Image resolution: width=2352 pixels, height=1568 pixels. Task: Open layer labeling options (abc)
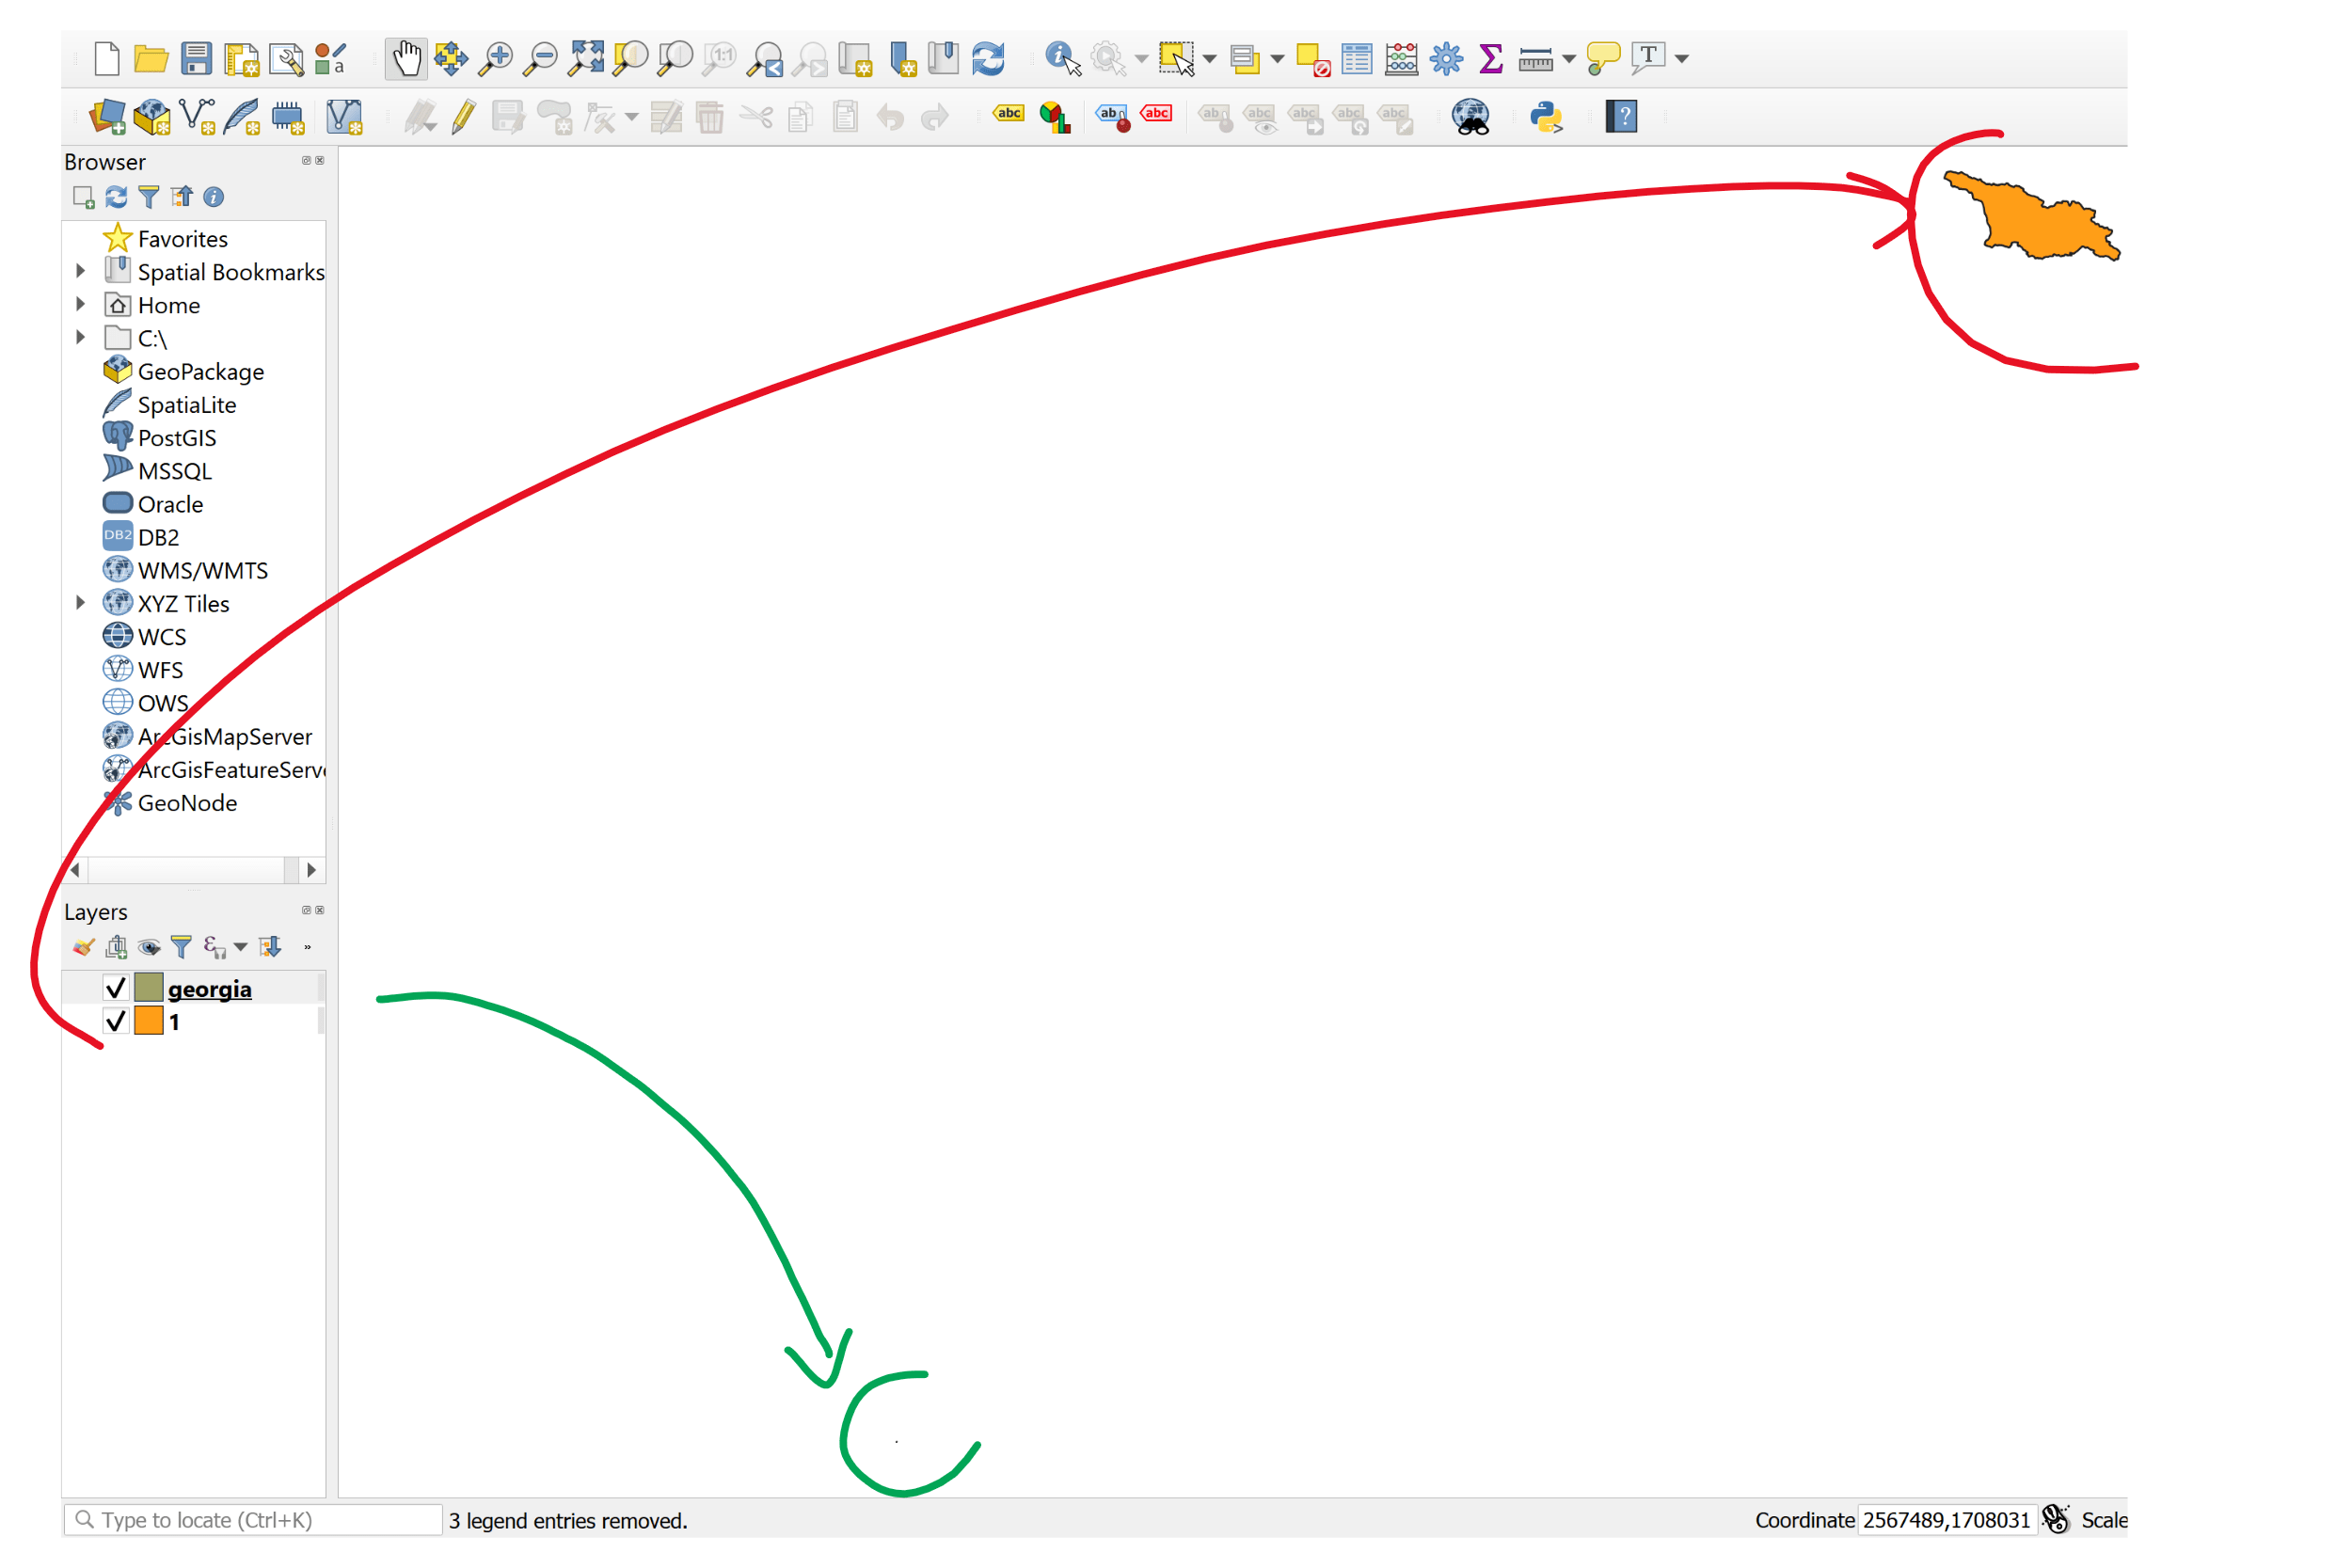coord(1008,115)
